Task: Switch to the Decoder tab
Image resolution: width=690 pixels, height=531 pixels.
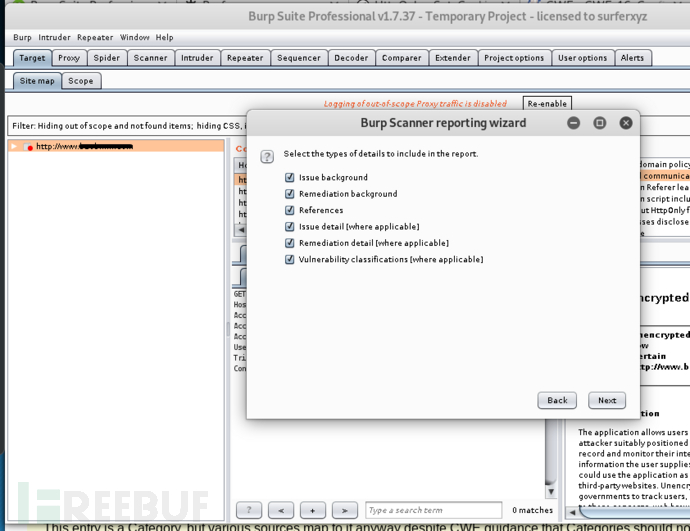Action: tap(351, 58)
